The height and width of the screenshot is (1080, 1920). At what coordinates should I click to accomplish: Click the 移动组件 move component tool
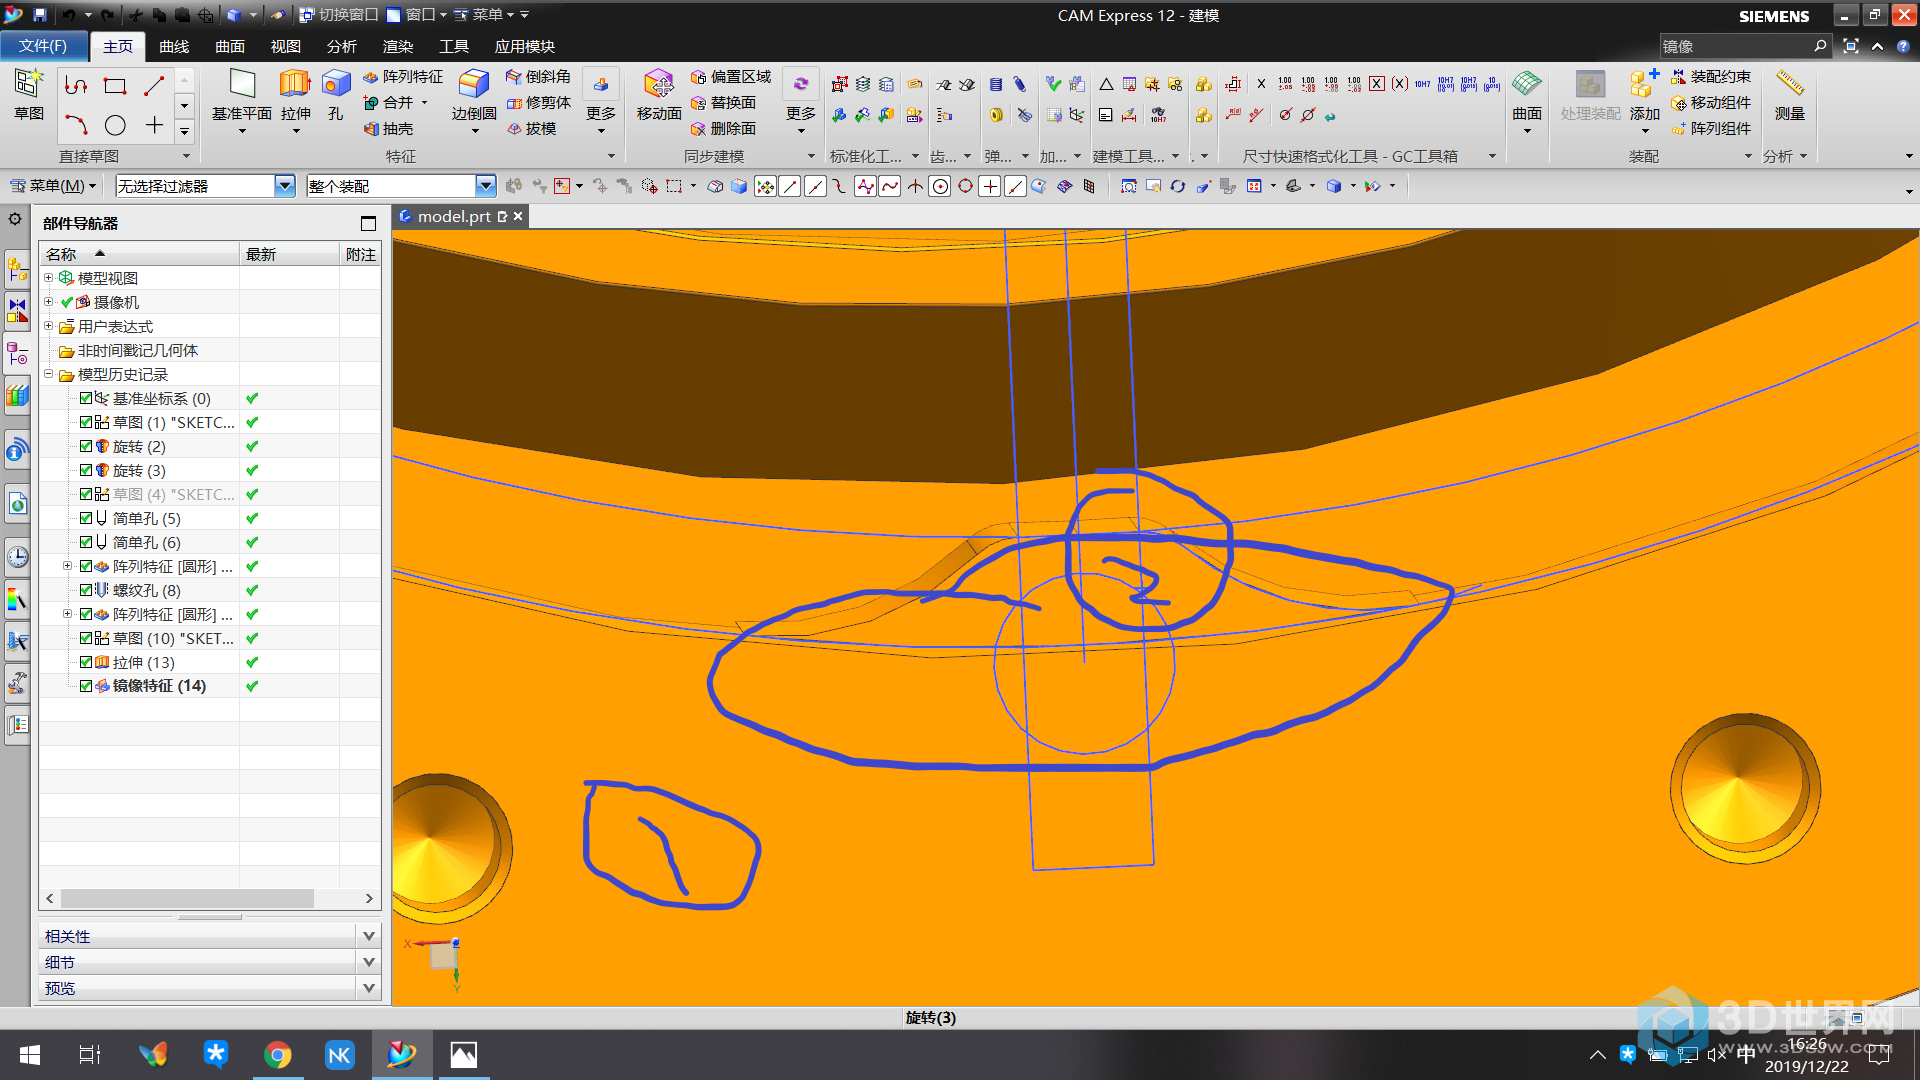[x=1711, y=103]
